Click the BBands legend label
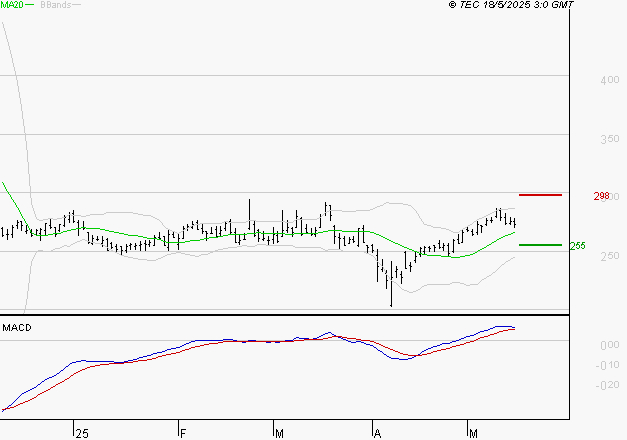The height and width of the screenshot is (440, 627). (x=56, y=6)
